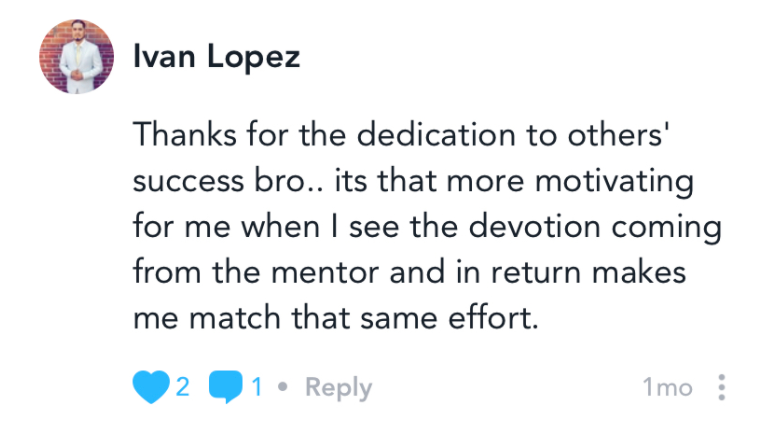This screenshot has height=436, width=784.
Task: Click the word success in the comment
Action: 188,181
